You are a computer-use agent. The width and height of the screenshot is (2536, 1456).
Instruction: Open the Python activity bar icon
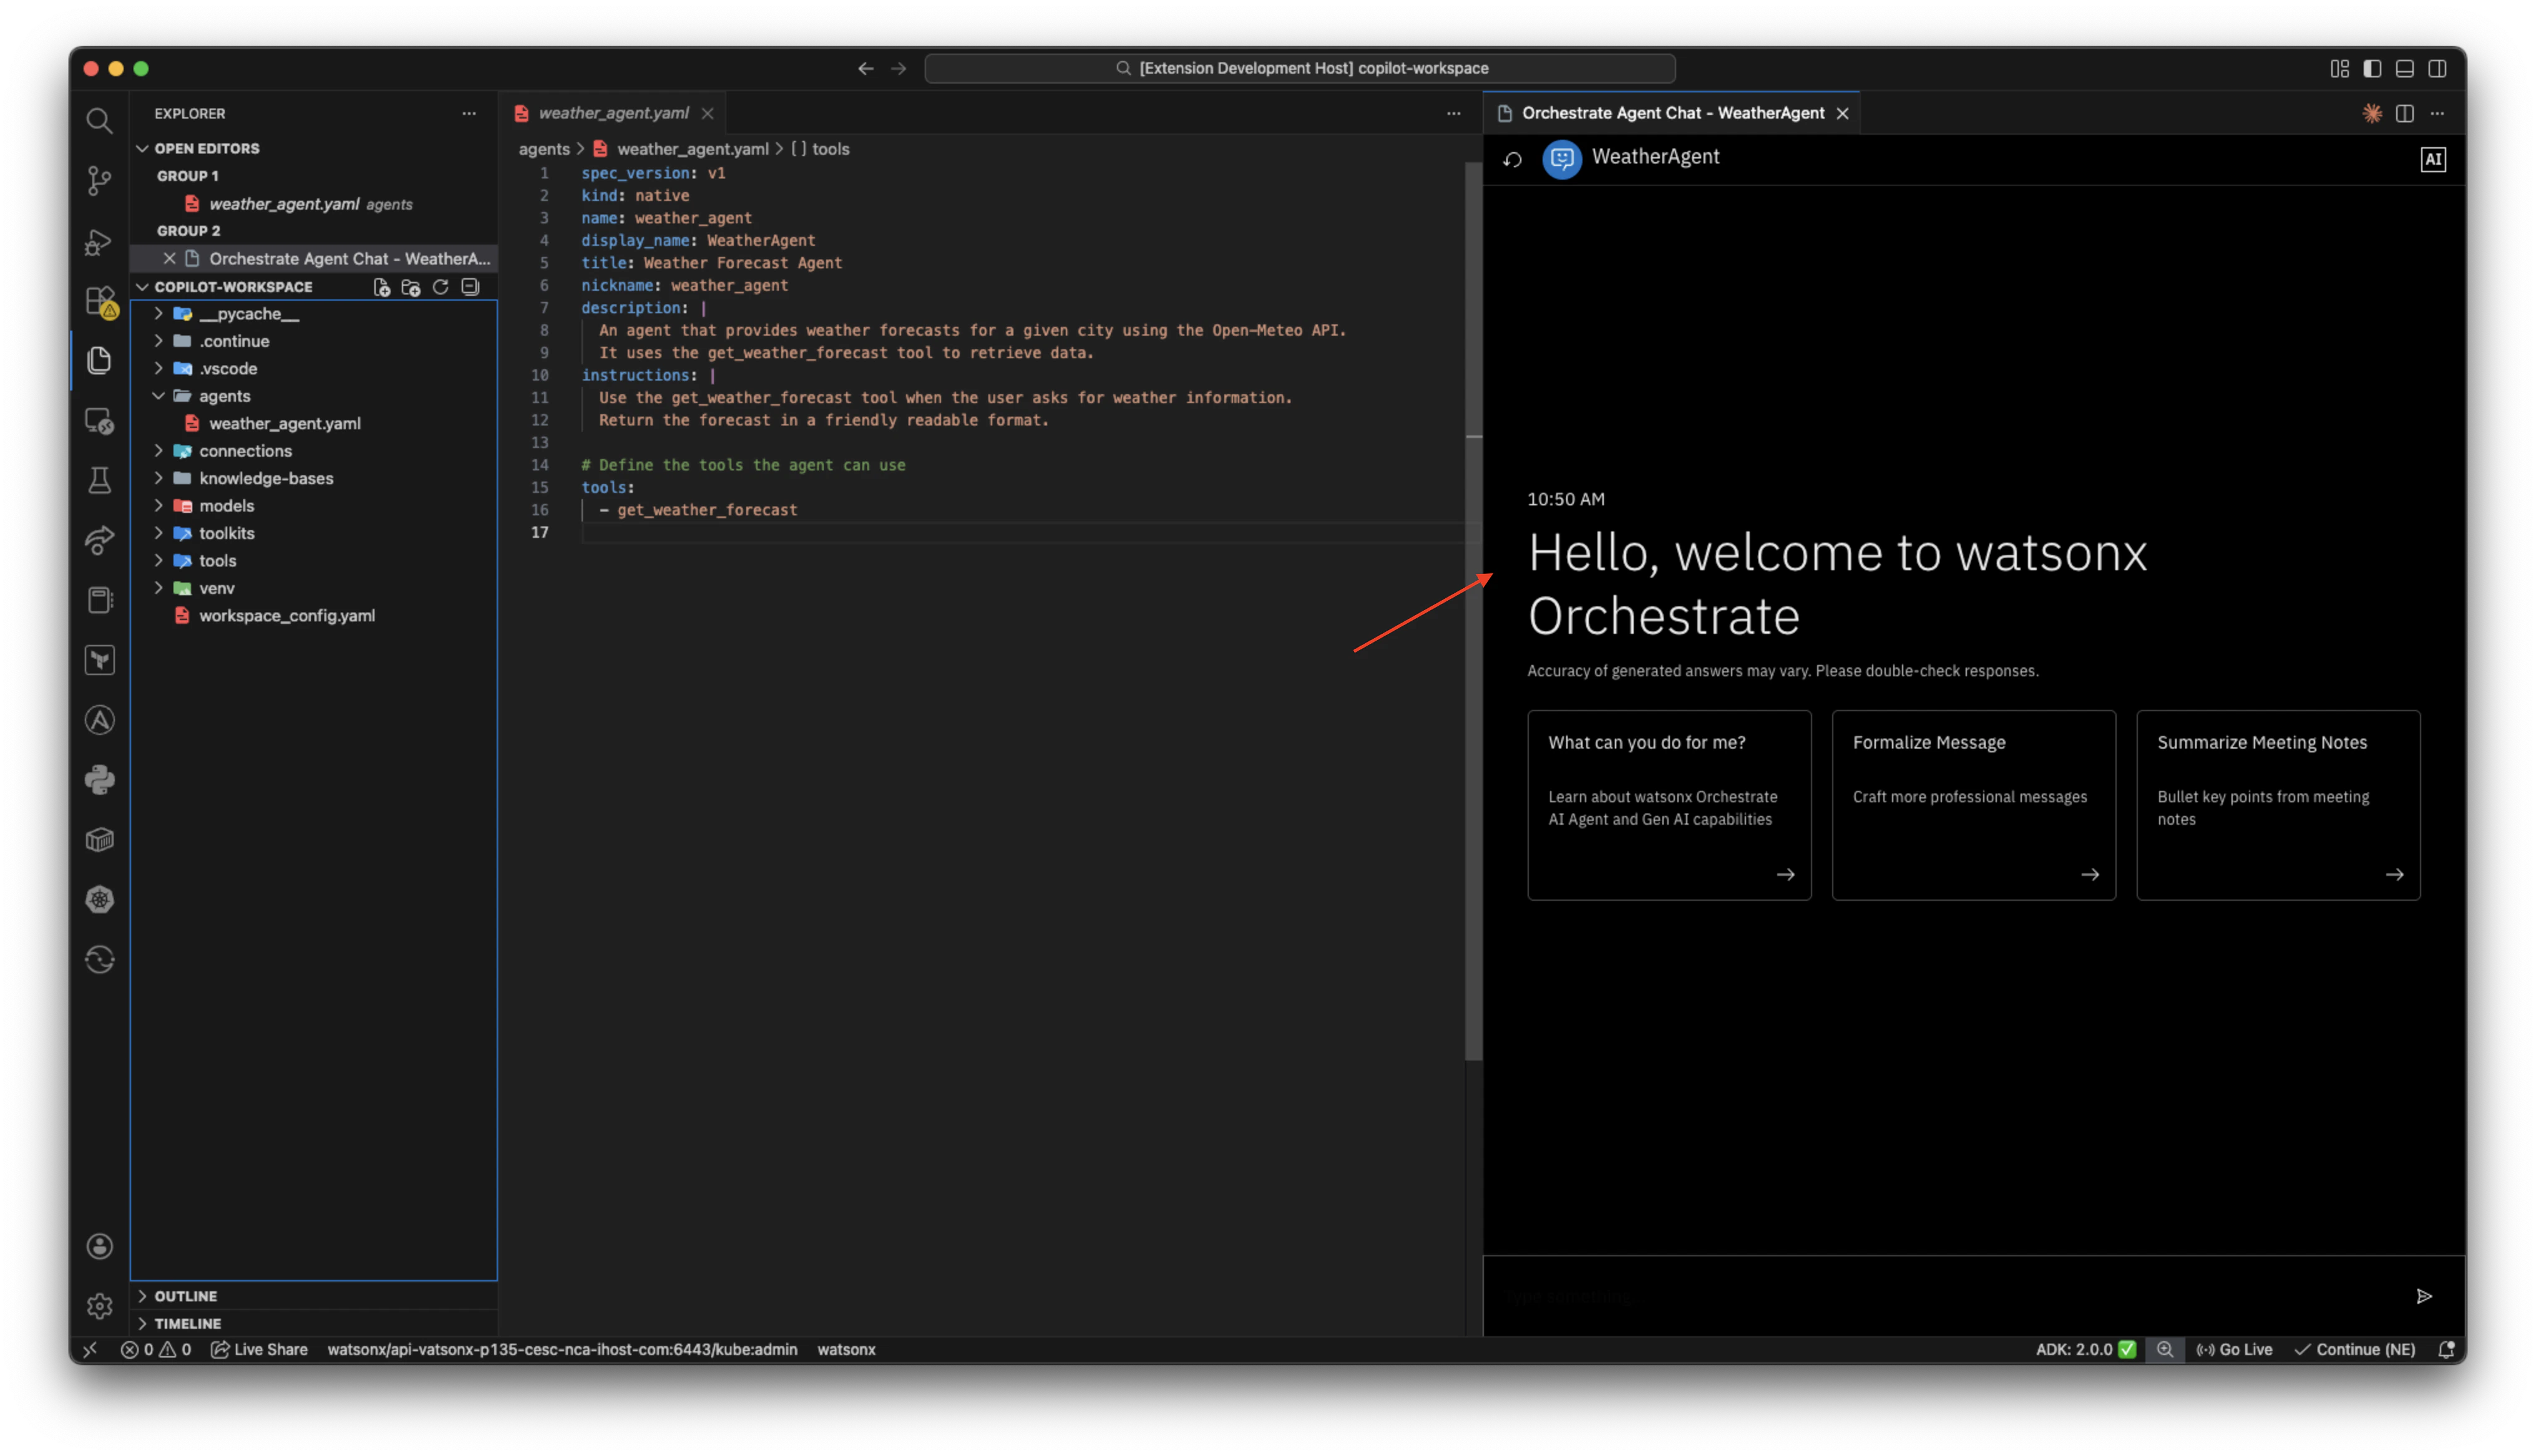99,780
